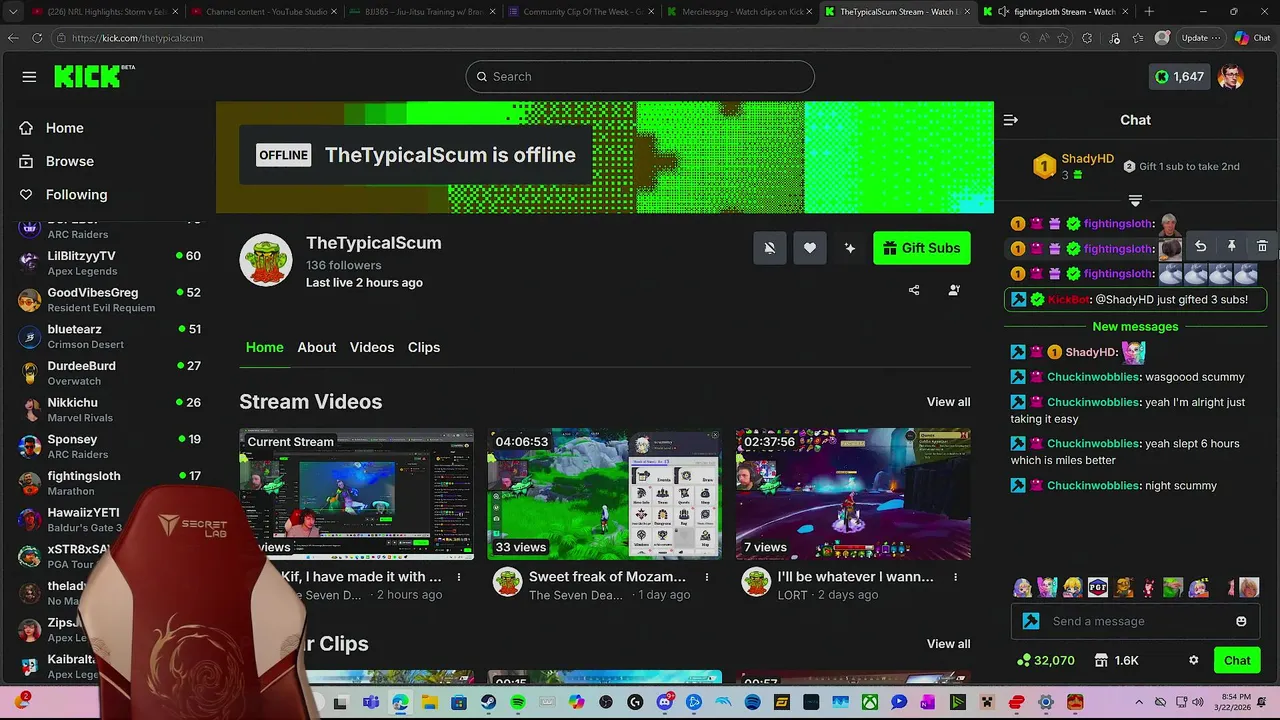Click the sparkle icon next to heart

pos(850,248)
